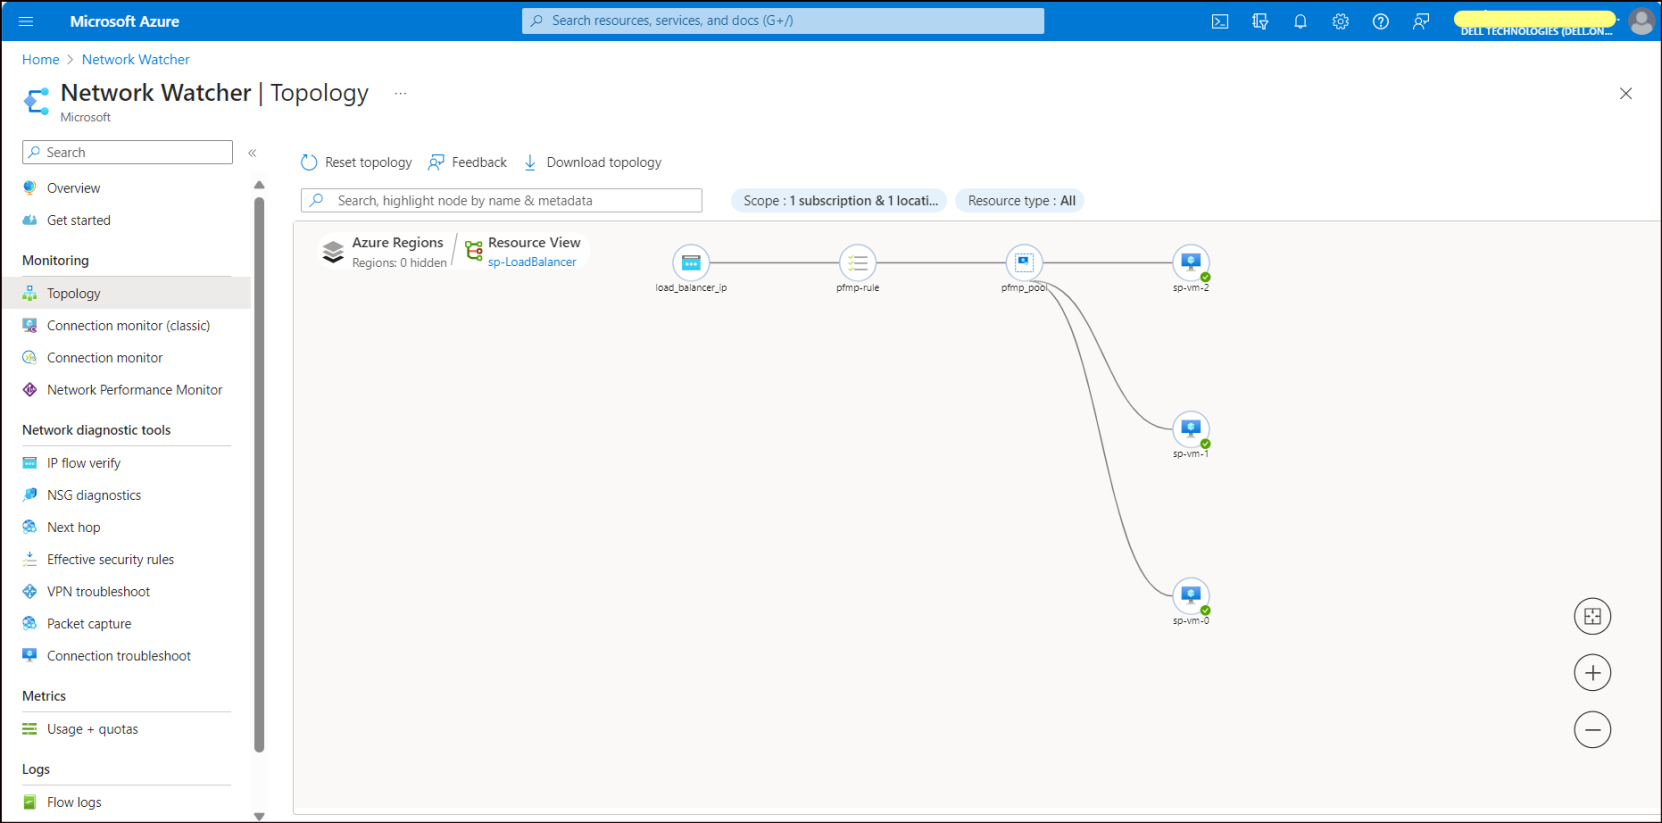1662x823 pixels.
Task: Open more options ellipsis beside Topology title
Action: 400,93
